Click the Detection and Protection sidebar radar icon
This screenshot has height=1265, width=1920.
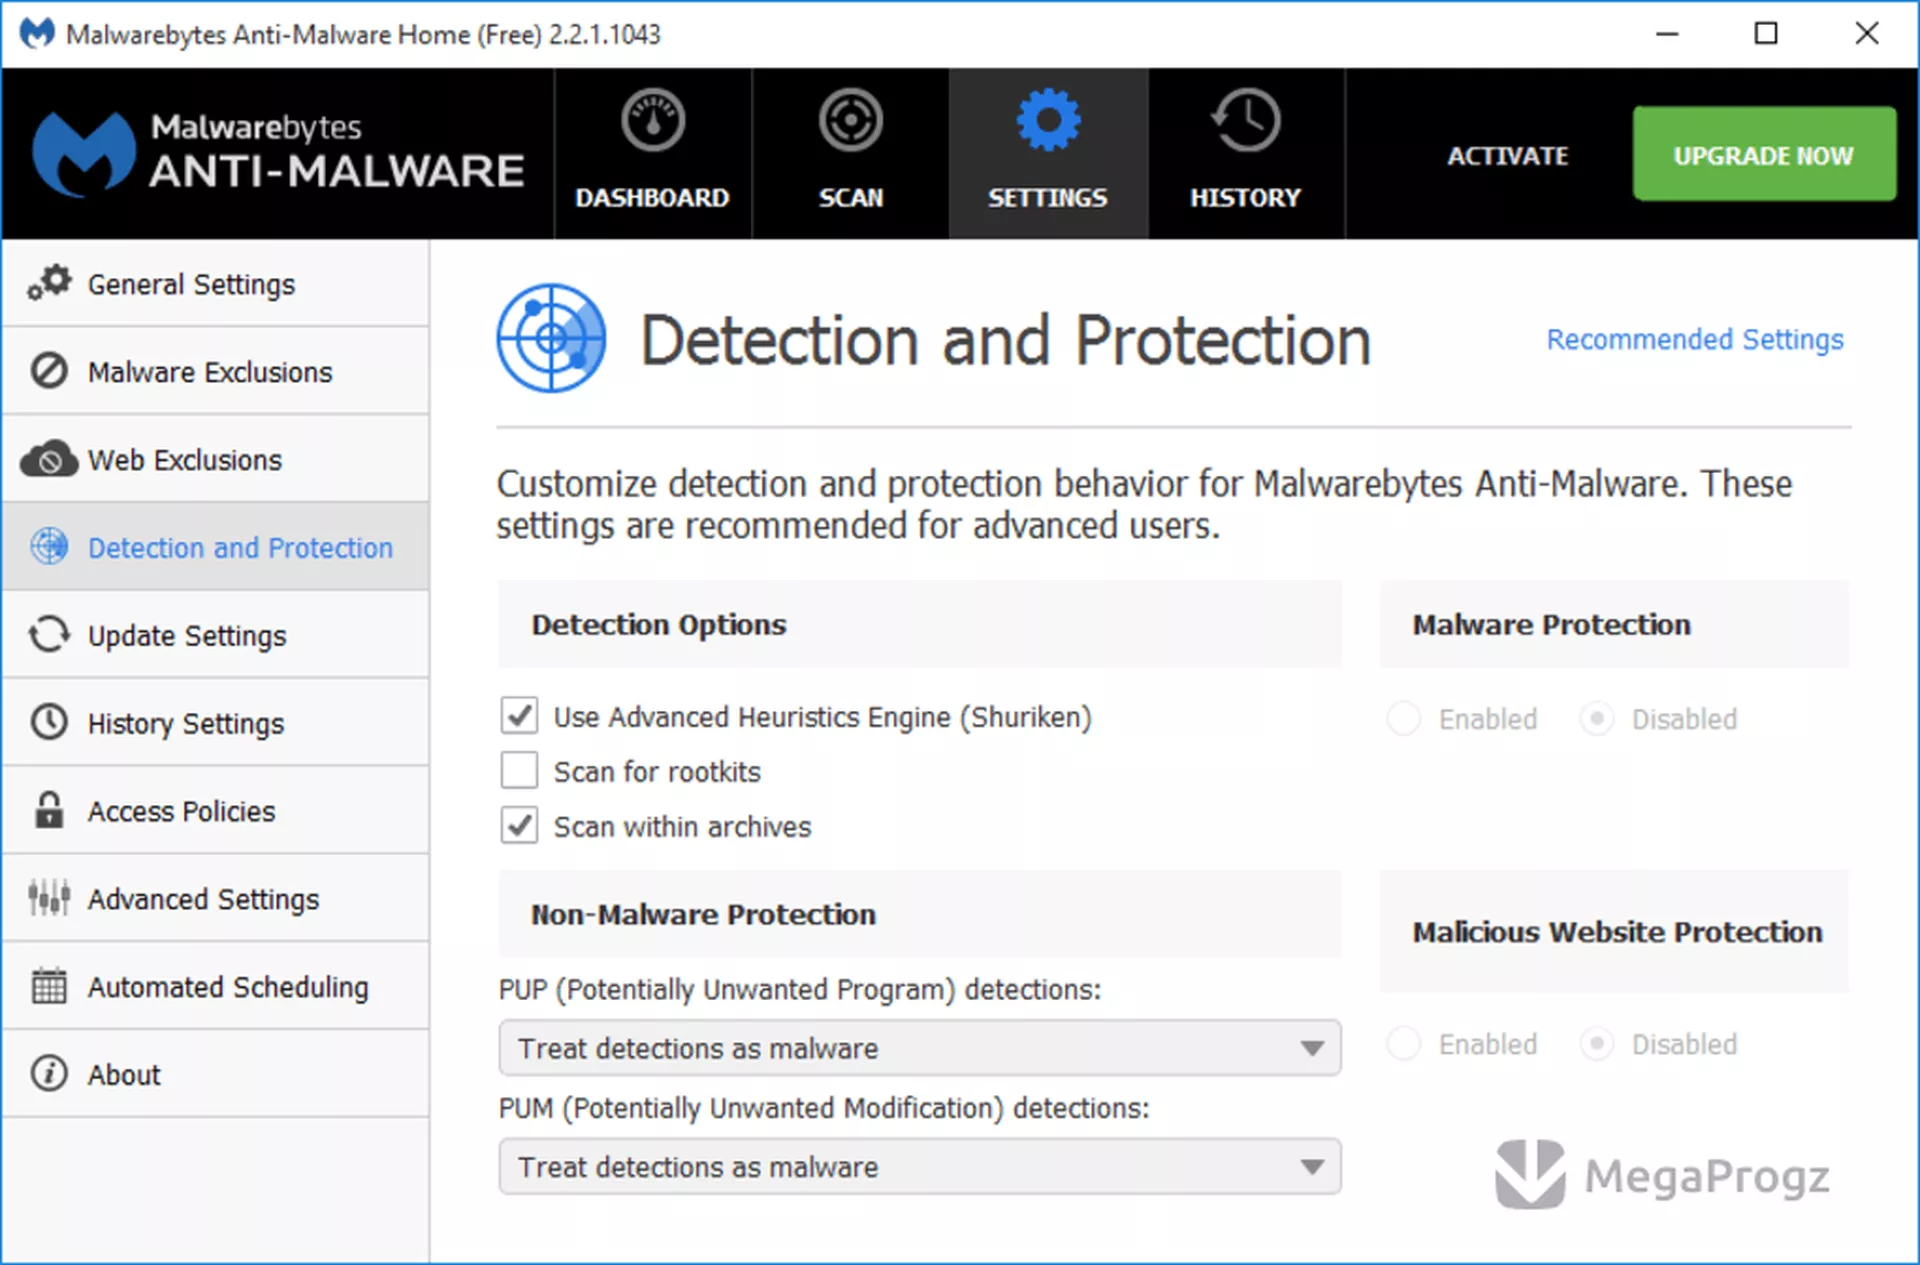click(x=49, y=547)
